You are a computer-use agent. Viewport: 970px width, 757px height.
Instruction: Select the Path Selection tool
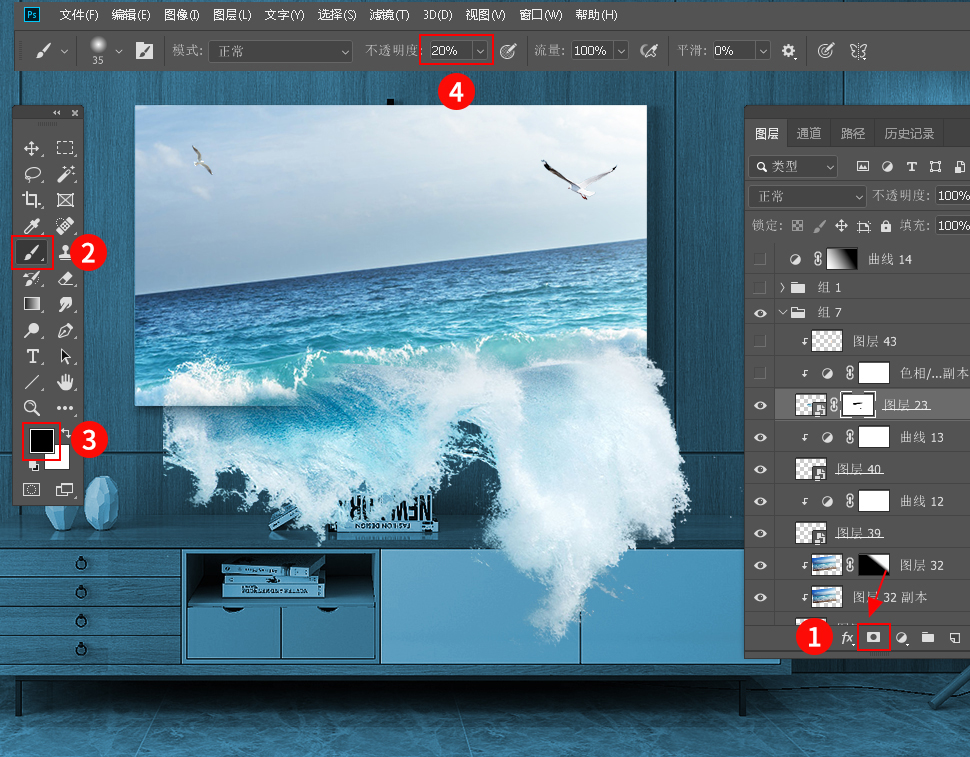[65, 356]
